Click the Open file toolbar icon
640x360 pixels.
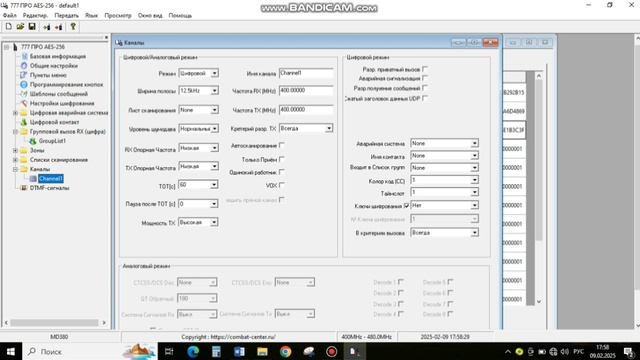(20, 27)
